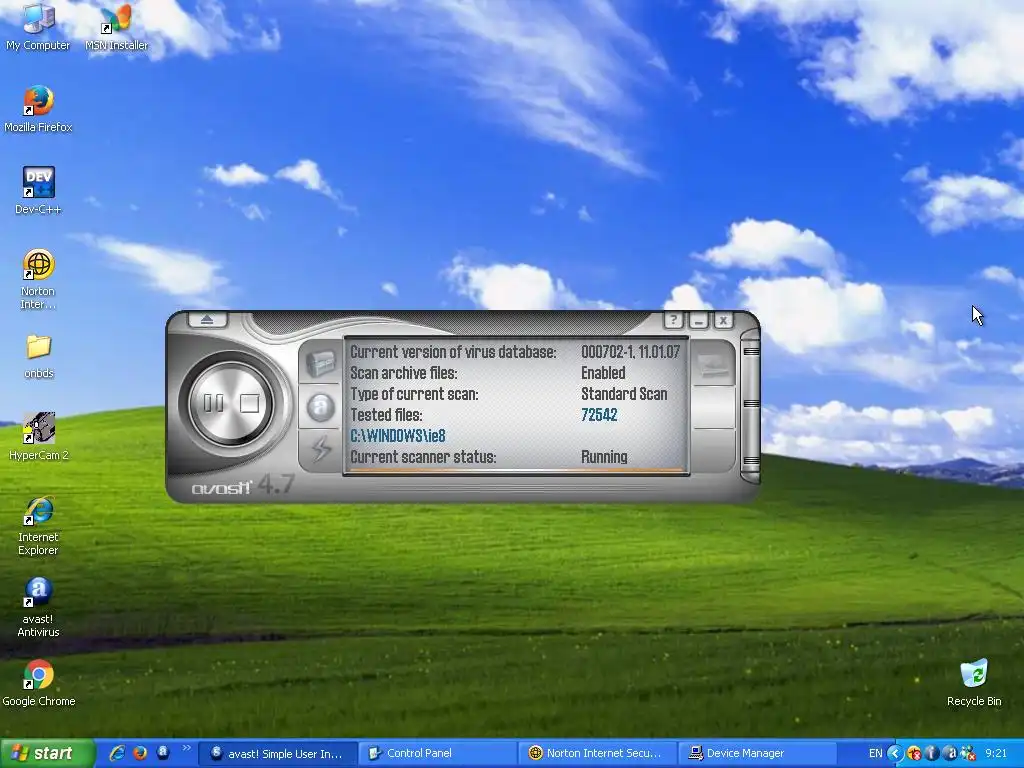The width and height of the screenshot is (1024, 768).
Task: Select the Dev-C++ desktop shortcut
Action: 38,191
